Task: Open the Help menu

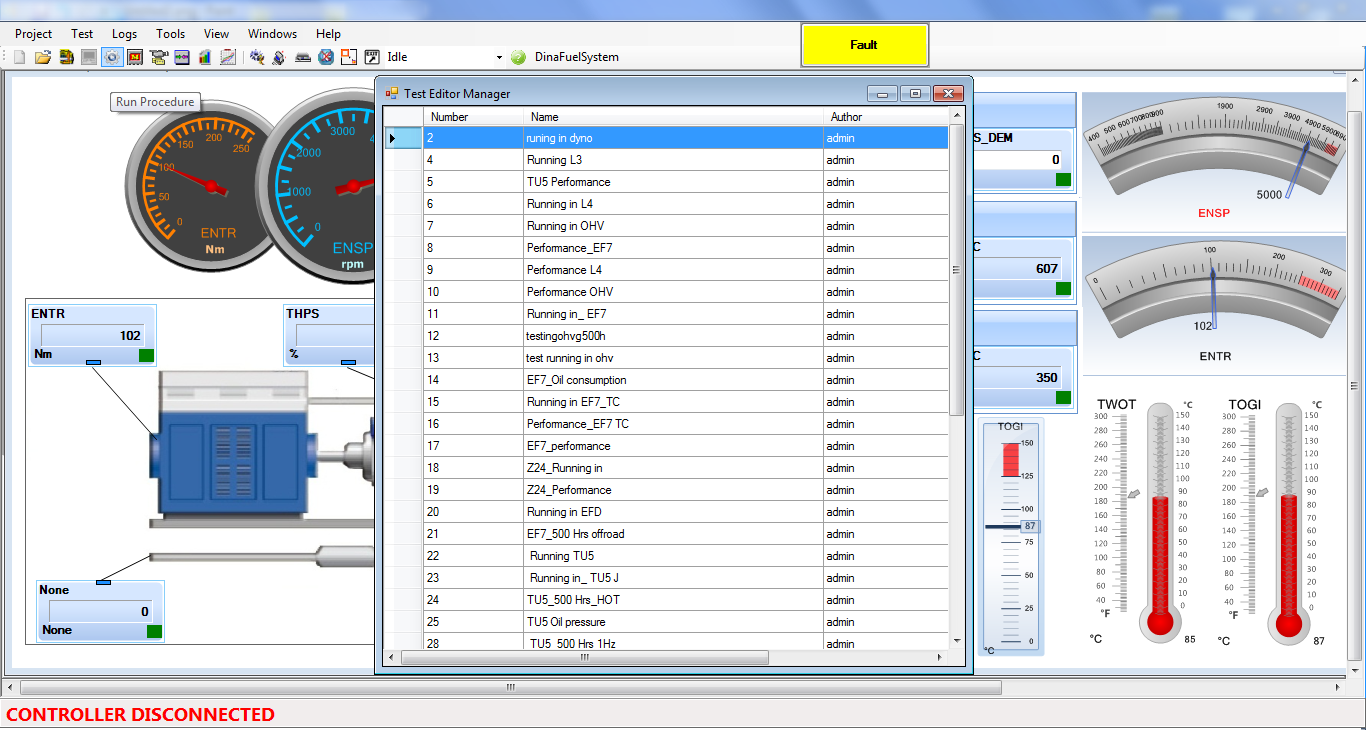Action: 328,34
